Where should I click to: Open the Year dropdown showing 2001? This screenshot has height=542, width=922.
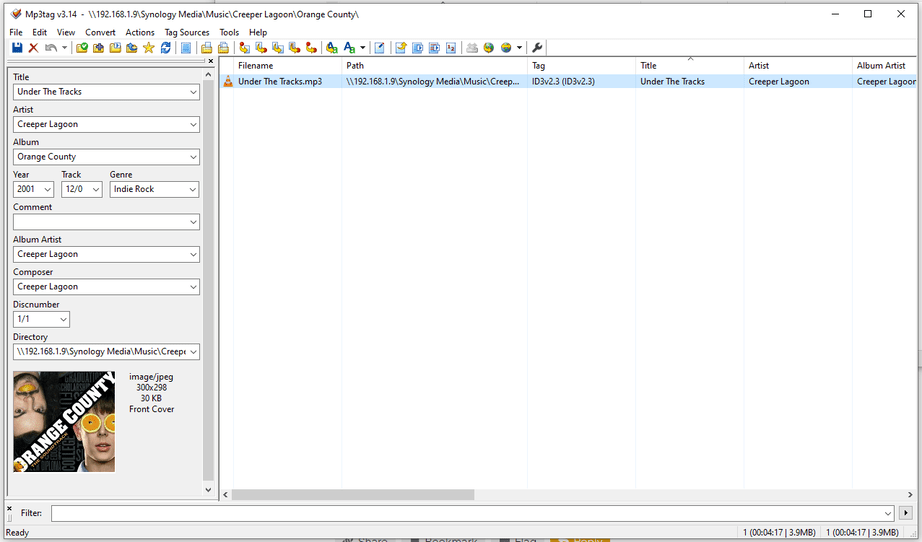click(x=48, y=189)
